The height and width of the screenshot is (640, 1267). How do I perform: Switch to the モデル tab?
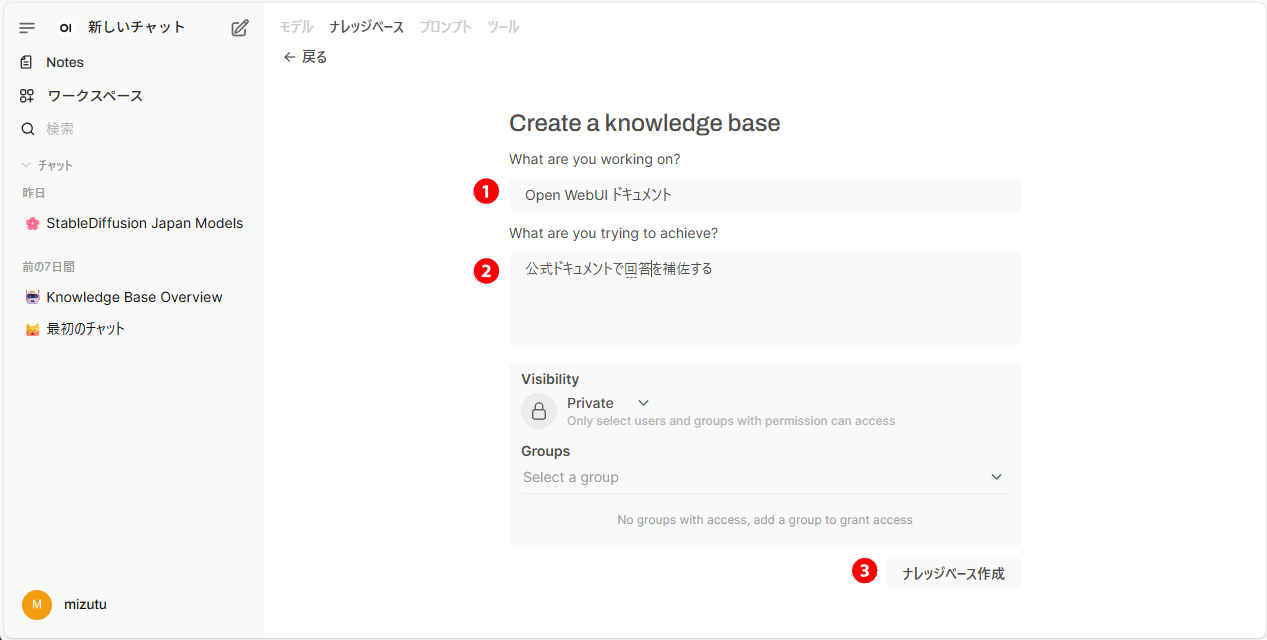[296, 27]
